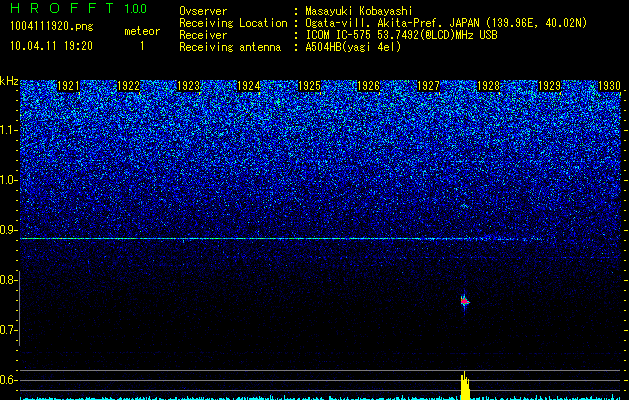Click time marker 1921
Viewport: 629px width, 400px height.
tap(68, 86)
